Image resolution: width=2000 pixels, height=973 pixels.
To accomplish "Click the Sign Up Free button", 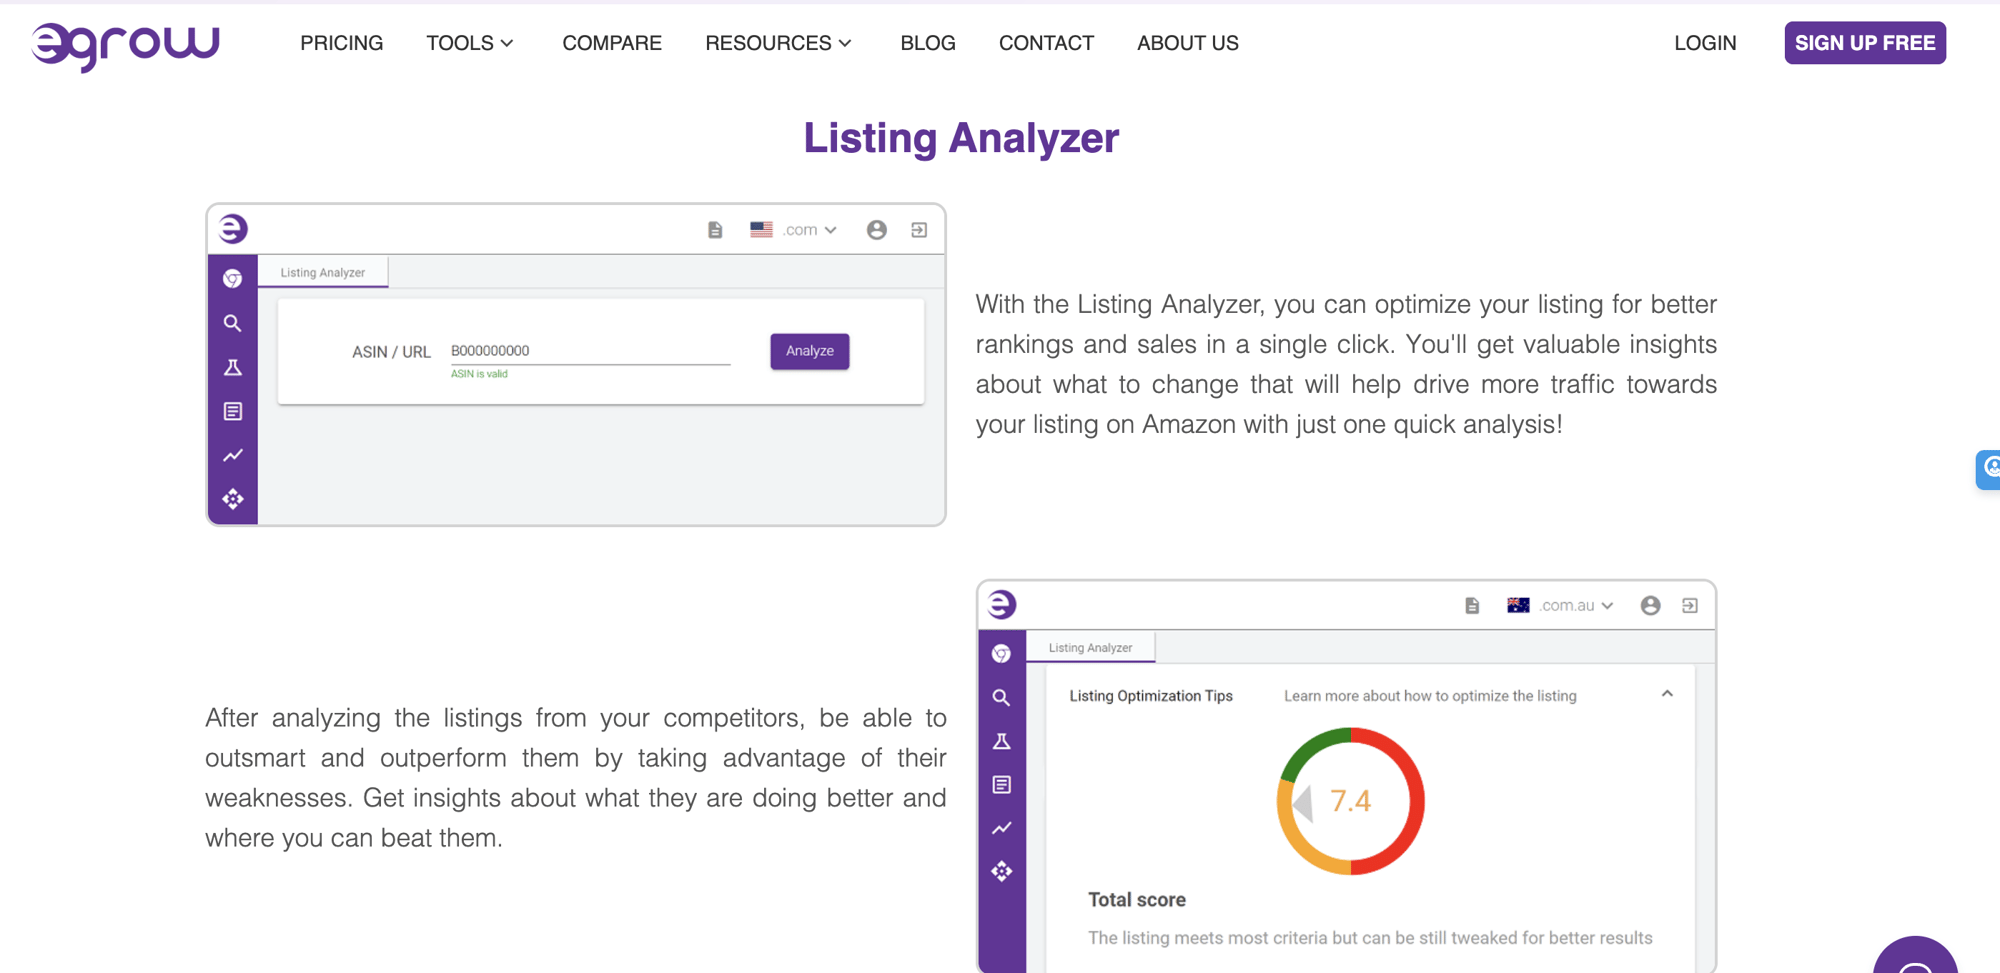I will click(x=1865, y=43).
